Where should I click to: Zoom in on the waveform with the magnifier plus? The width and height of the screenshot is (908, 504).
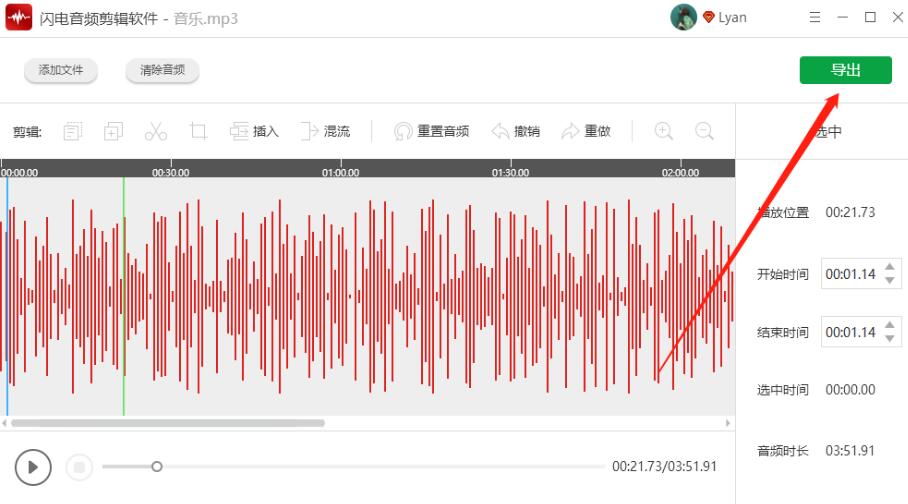click(x=664, y=132)
